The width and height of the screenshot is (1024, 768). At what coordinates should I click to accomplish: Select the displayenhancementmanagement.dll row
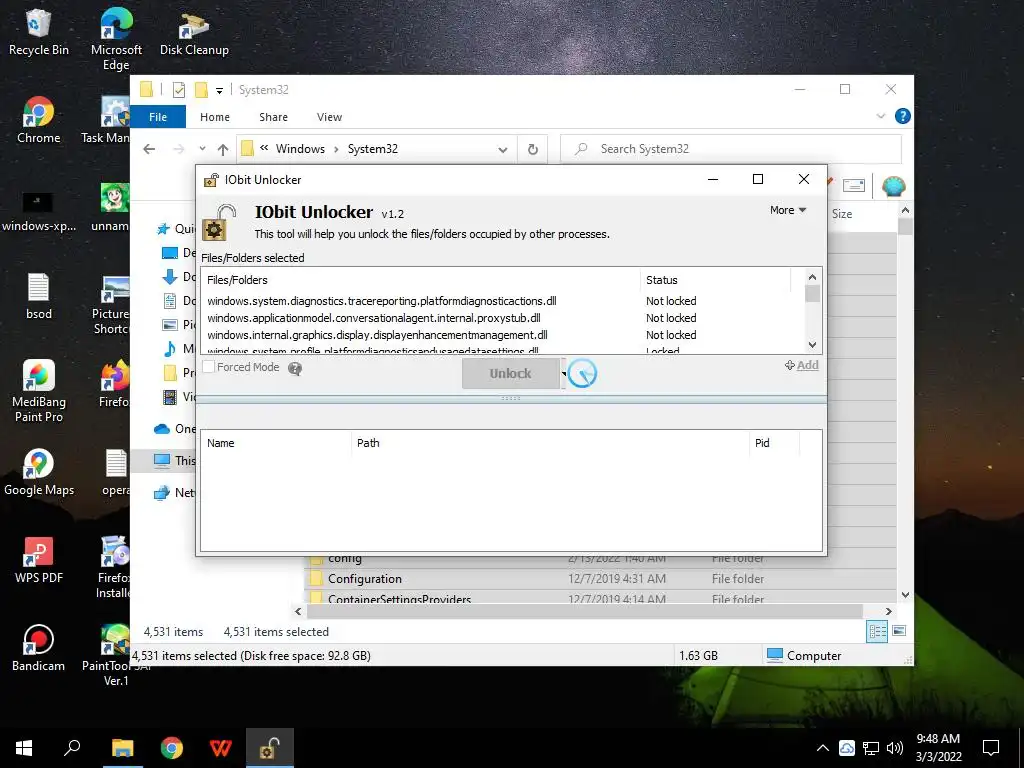tap(504, 335)
